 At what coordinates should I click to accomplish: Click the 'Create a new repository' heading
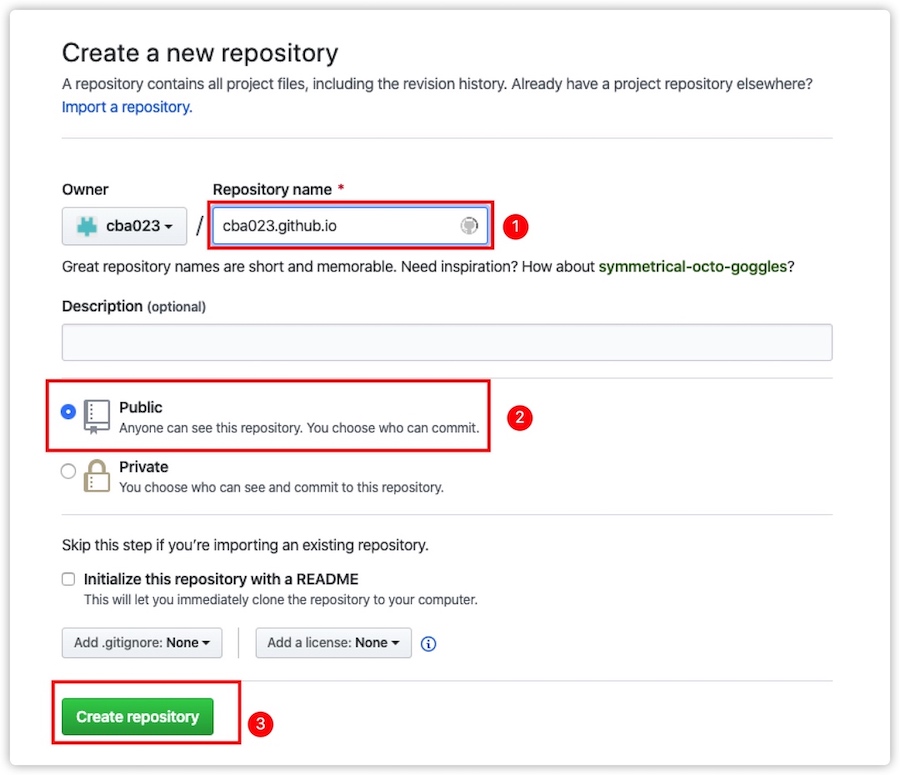click(x=200, y=53)
